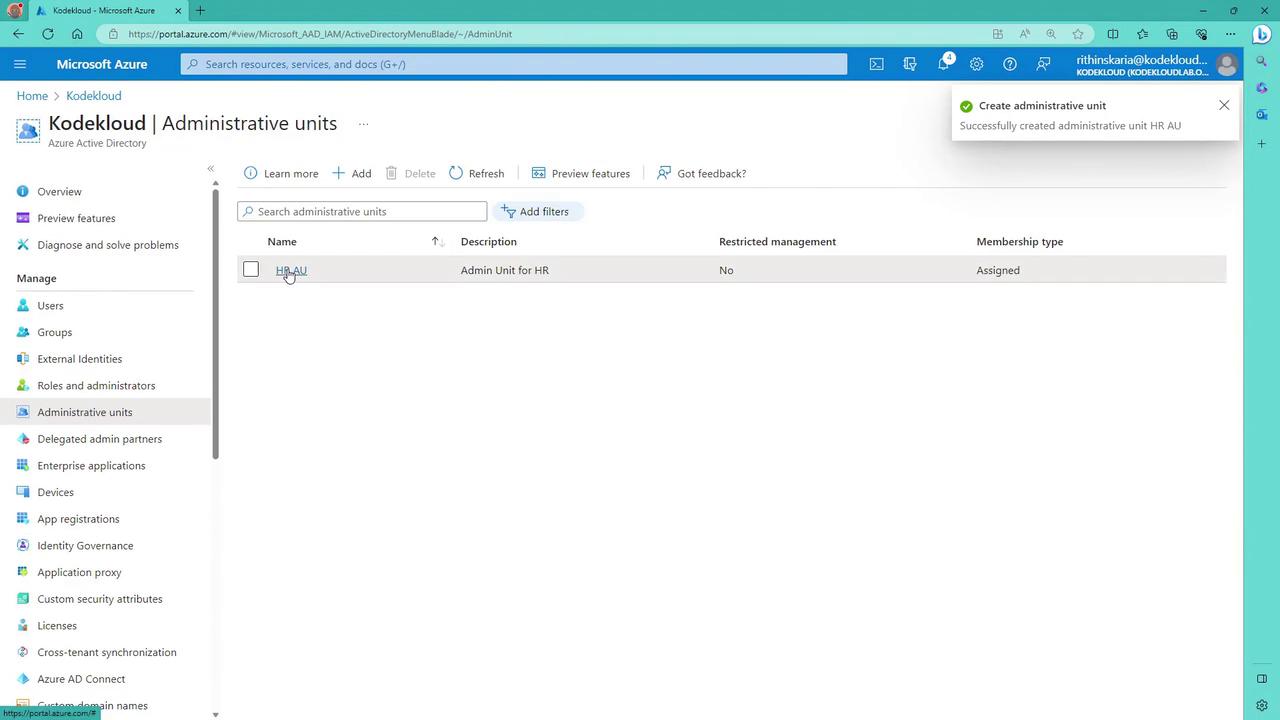
Task: Select Administrative units in left menu
Action: [85, 412]
